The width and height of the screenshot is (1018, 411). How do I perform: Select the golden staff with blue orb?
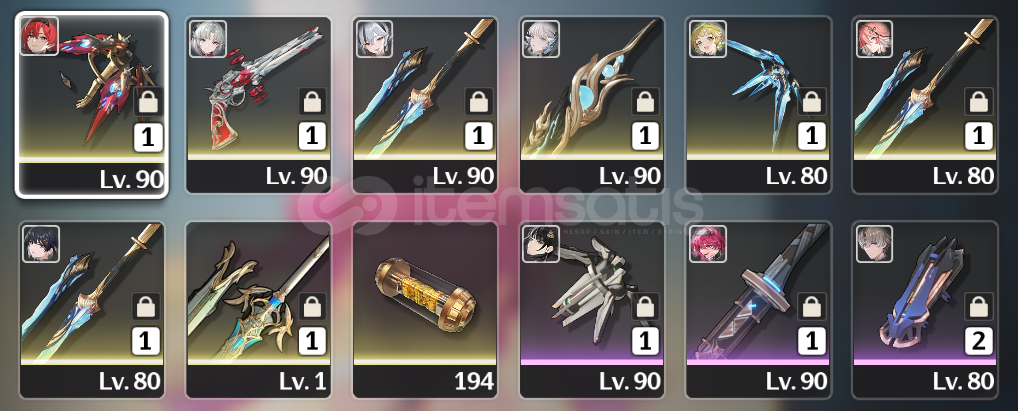pos(592,105)
